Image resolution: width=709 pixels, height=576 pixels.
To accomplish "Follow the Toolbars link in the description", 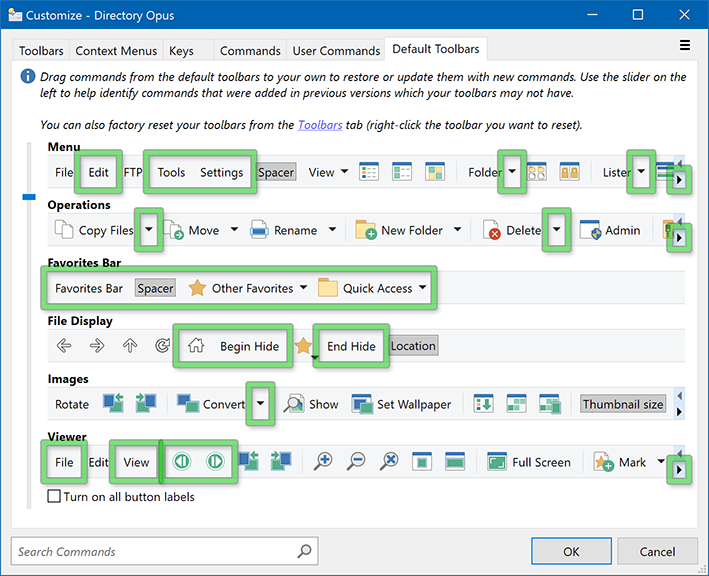I will tap(320, 125).
